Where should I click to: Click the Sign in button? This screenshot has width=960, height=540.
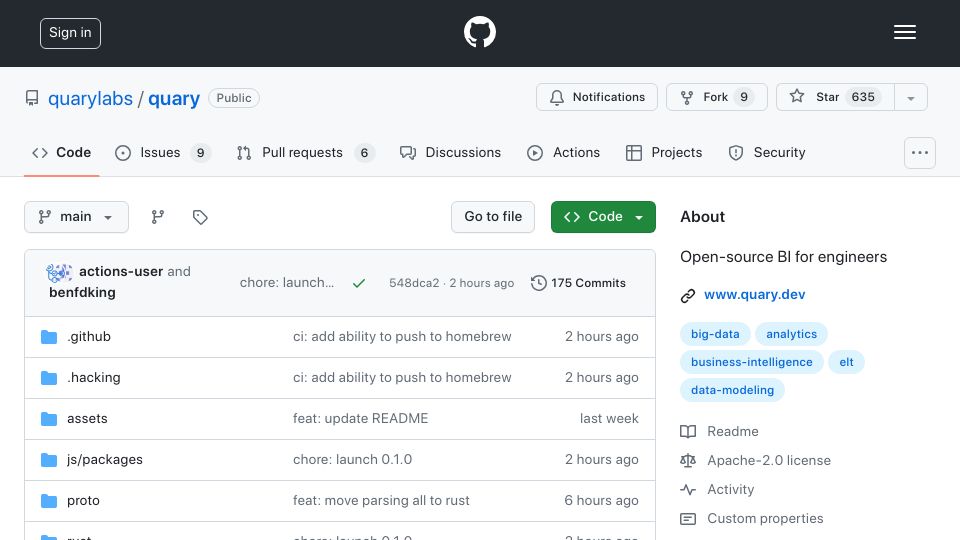(70, 33)
